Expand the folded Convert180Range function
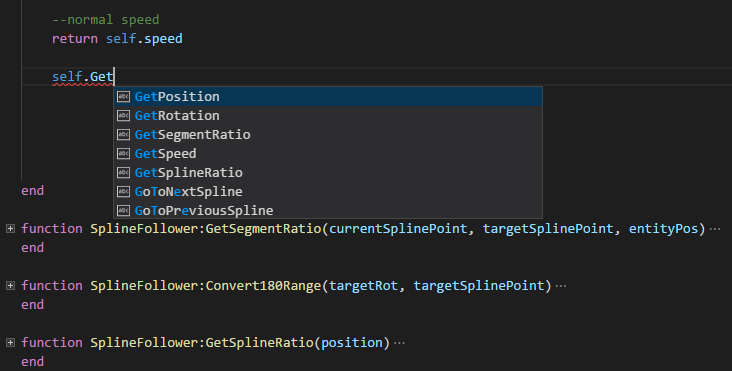Viewport: 732px width, 371px height. point(10,286)
